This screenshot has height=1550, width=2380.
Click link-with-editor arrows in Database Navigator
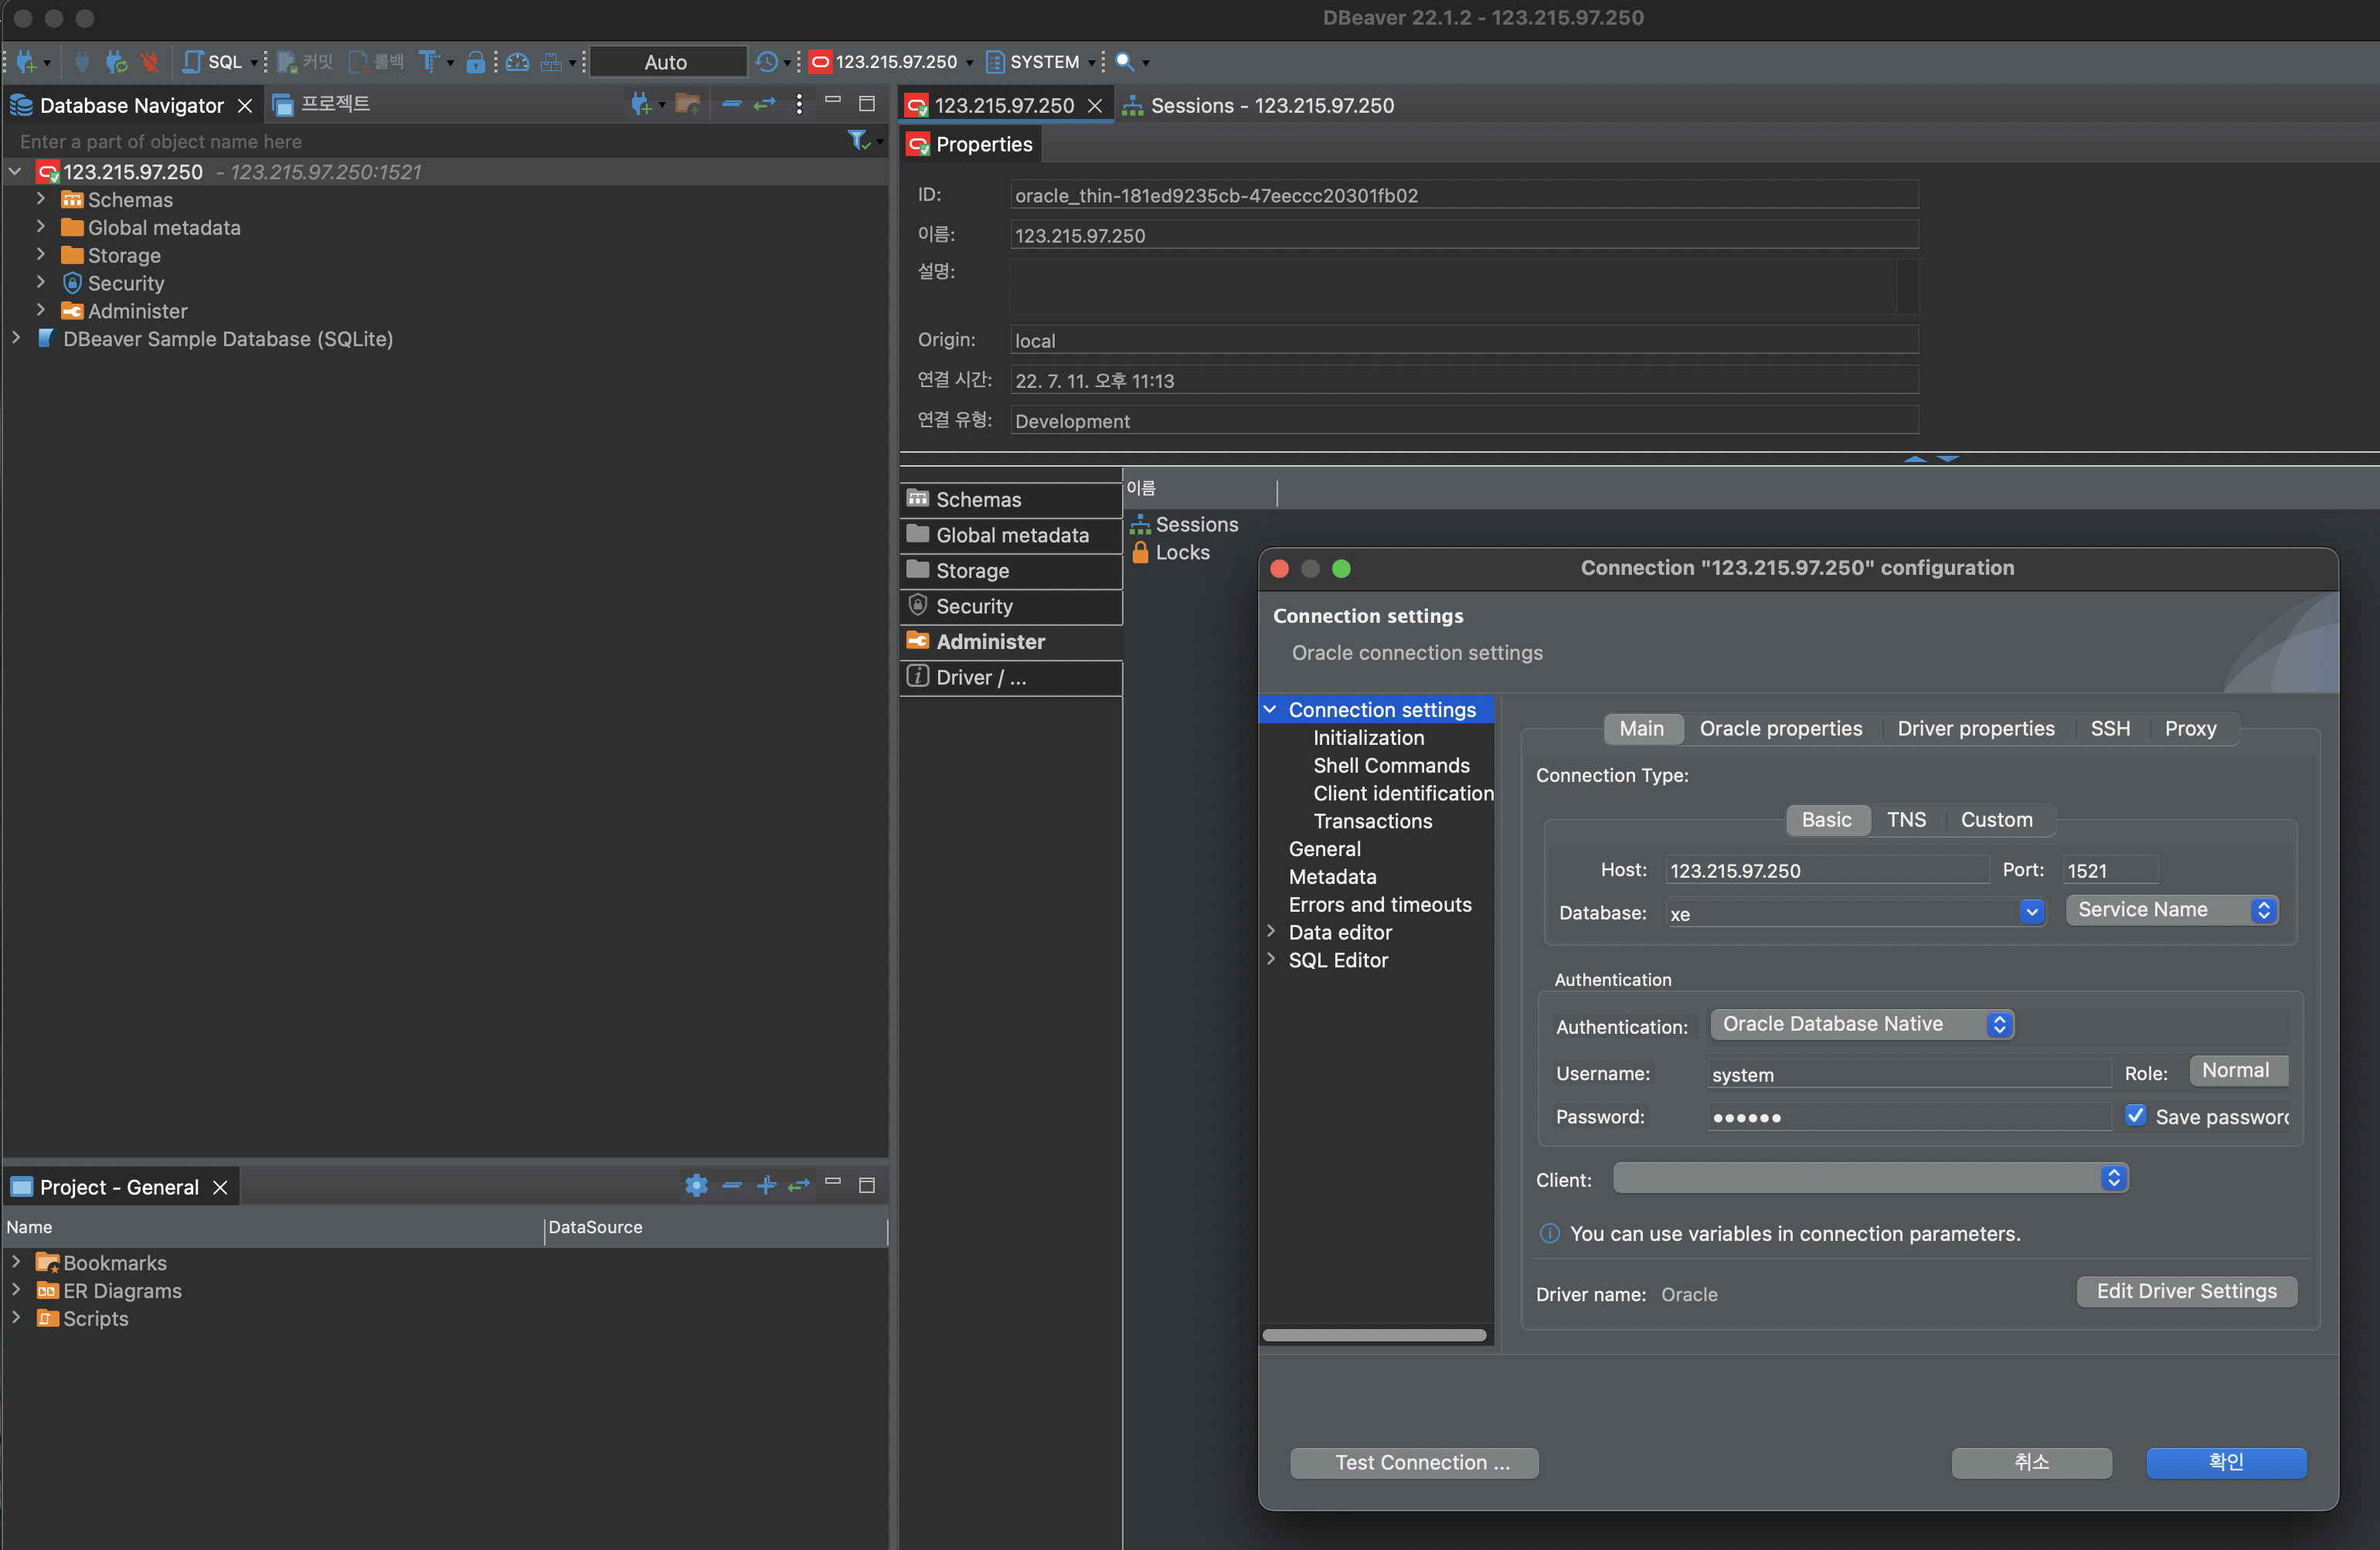pos(765,104)
